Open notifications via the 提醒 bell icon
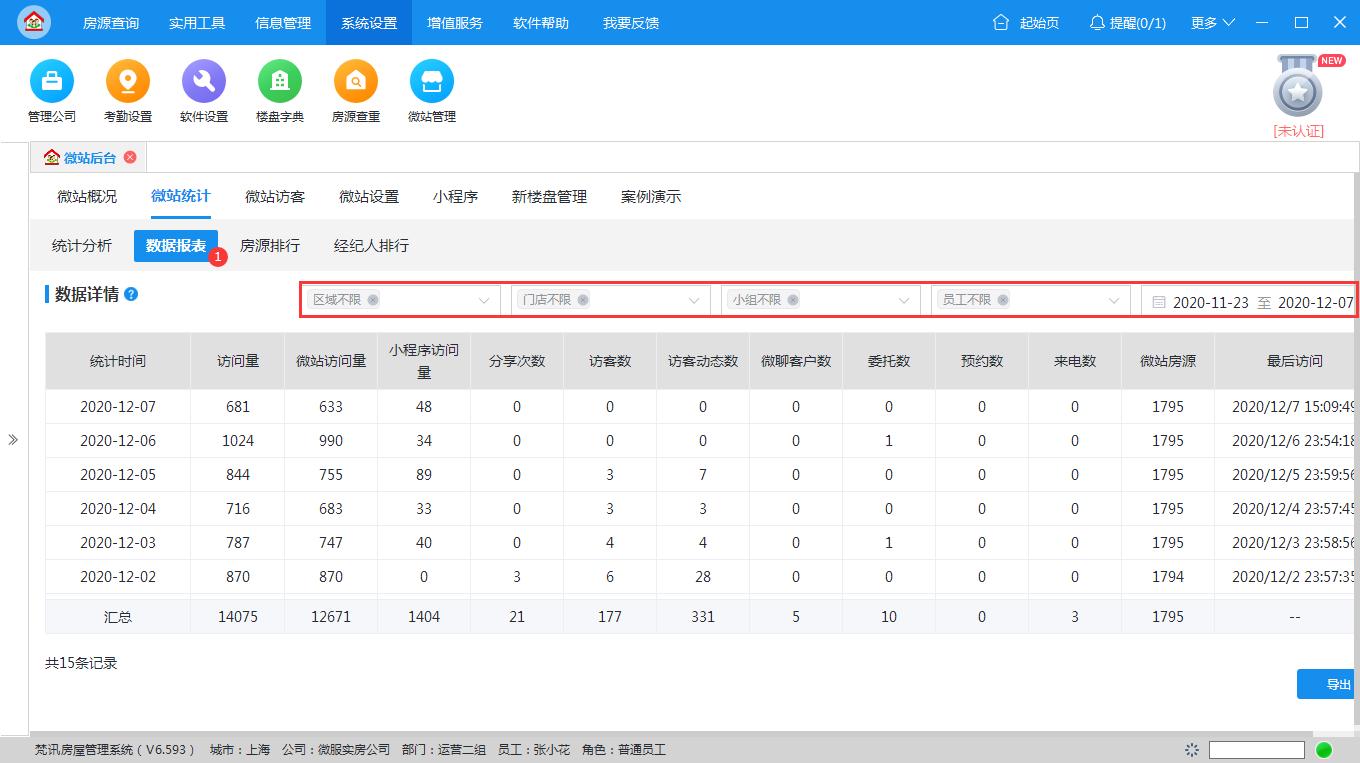1360x763 pixels. click(1097, 22)
